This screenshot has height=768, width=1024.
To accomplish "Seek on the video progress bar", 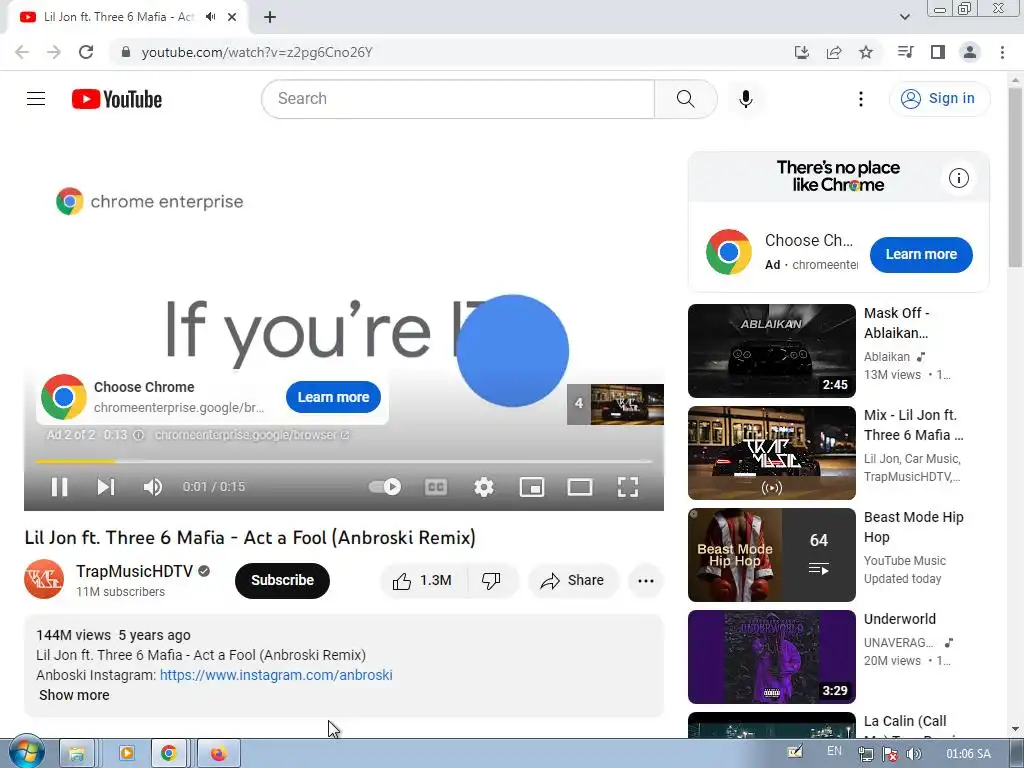I will 344,461.
